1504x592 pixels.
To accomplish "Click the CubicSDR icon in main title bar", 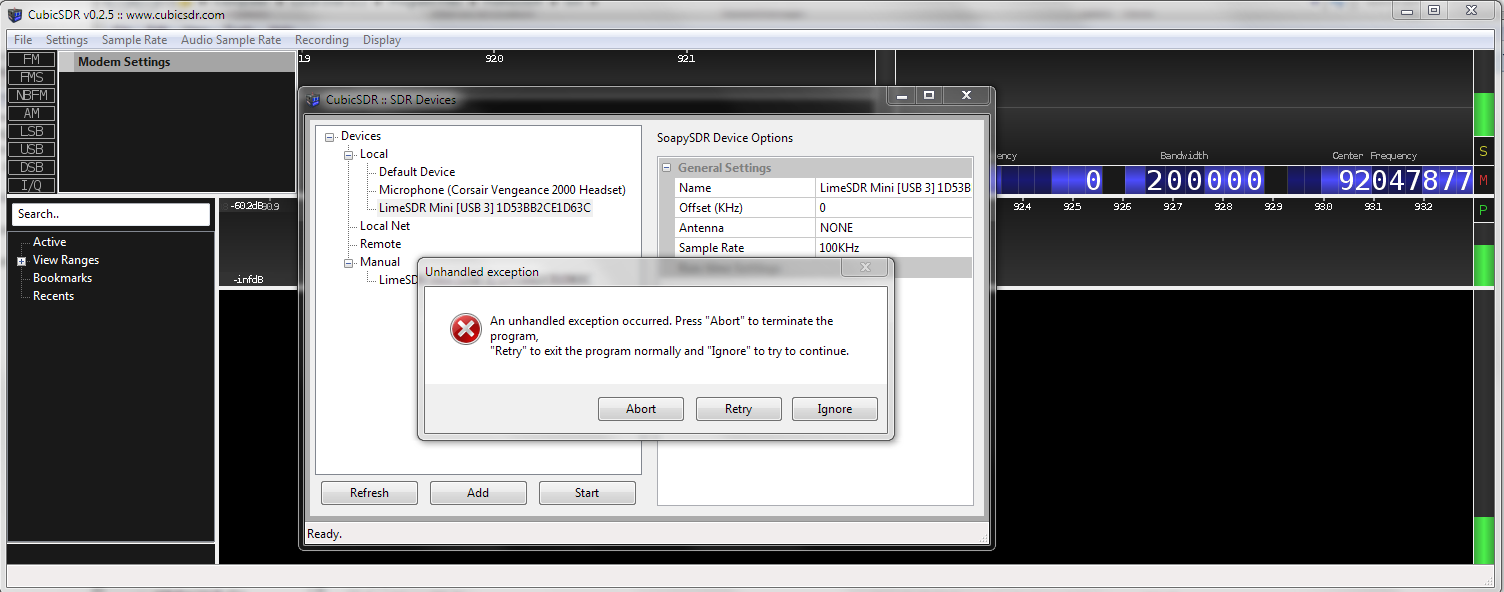I will pyautogui.click(x=15, y=15).
